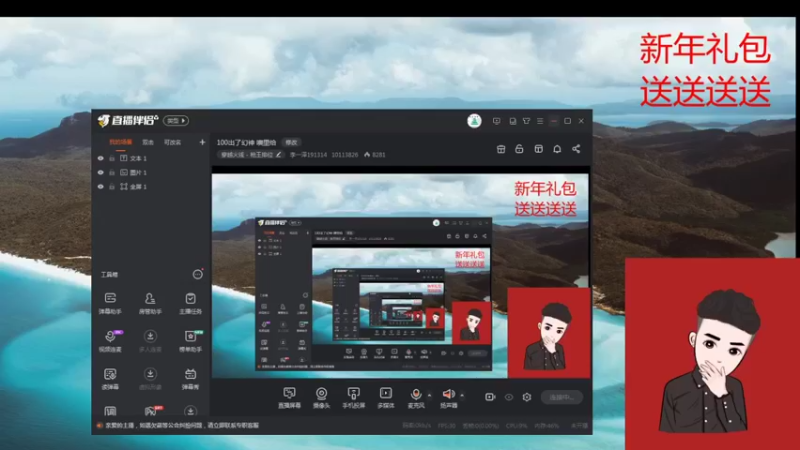Open the 主播任务 tool
Screen dimensions: 800x450
[x=190, y=303]
